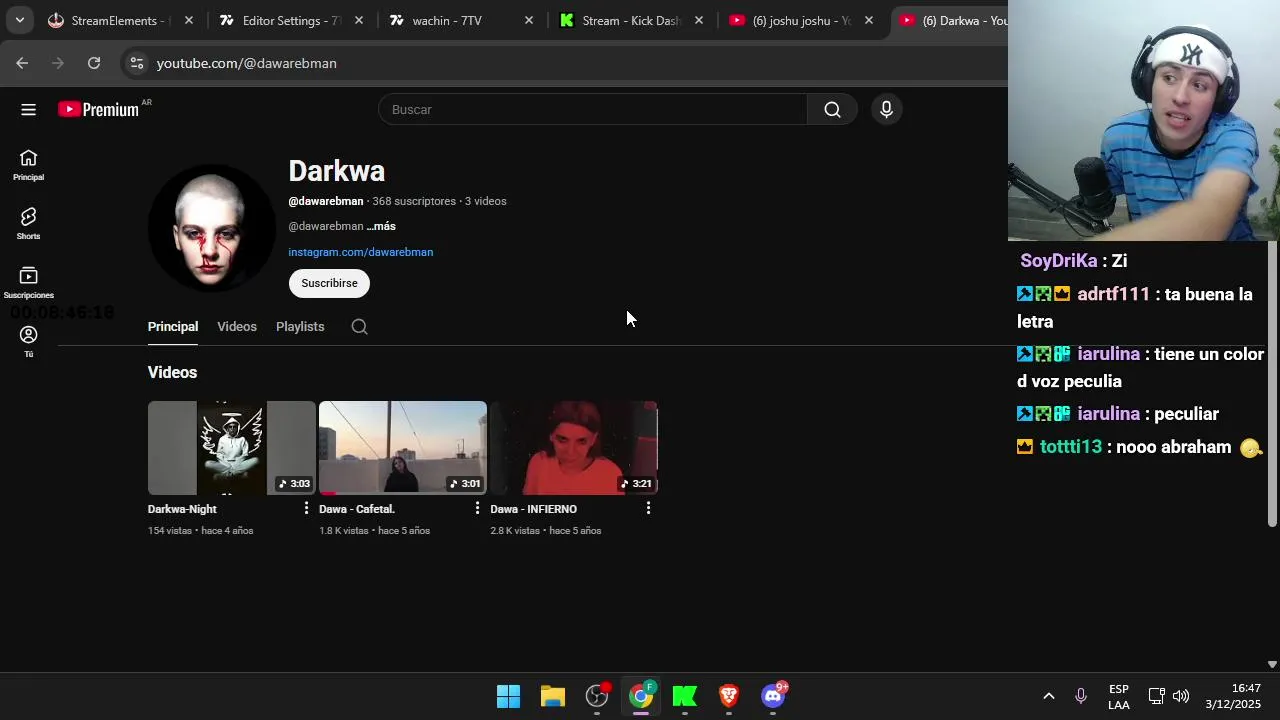Open options menu for Dawa - INFIERNO video
The image size is (1280, 720).
(x=648, y=509)
